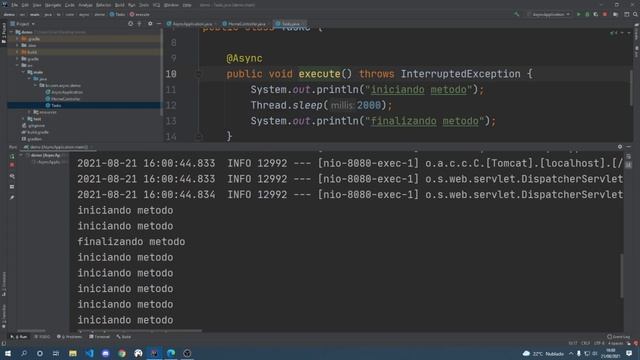Open Run panel gear settings
640x360 pixels.
620,147
